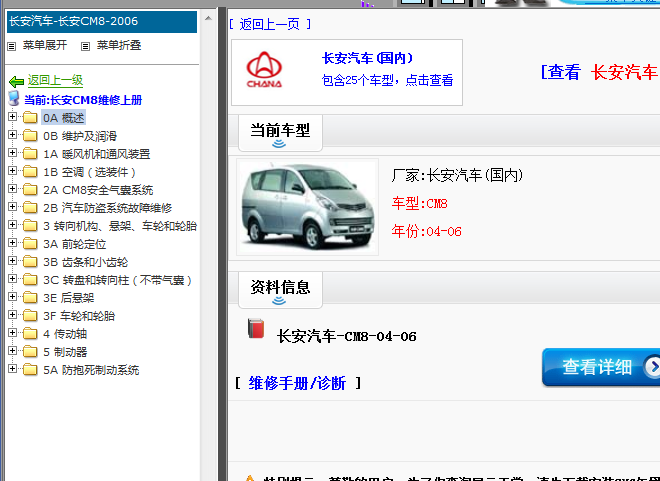660x481 pixels.
Task: Click wifi-style indicator under 当前车型
Action: pyautogui.click(x=279, y=144)
